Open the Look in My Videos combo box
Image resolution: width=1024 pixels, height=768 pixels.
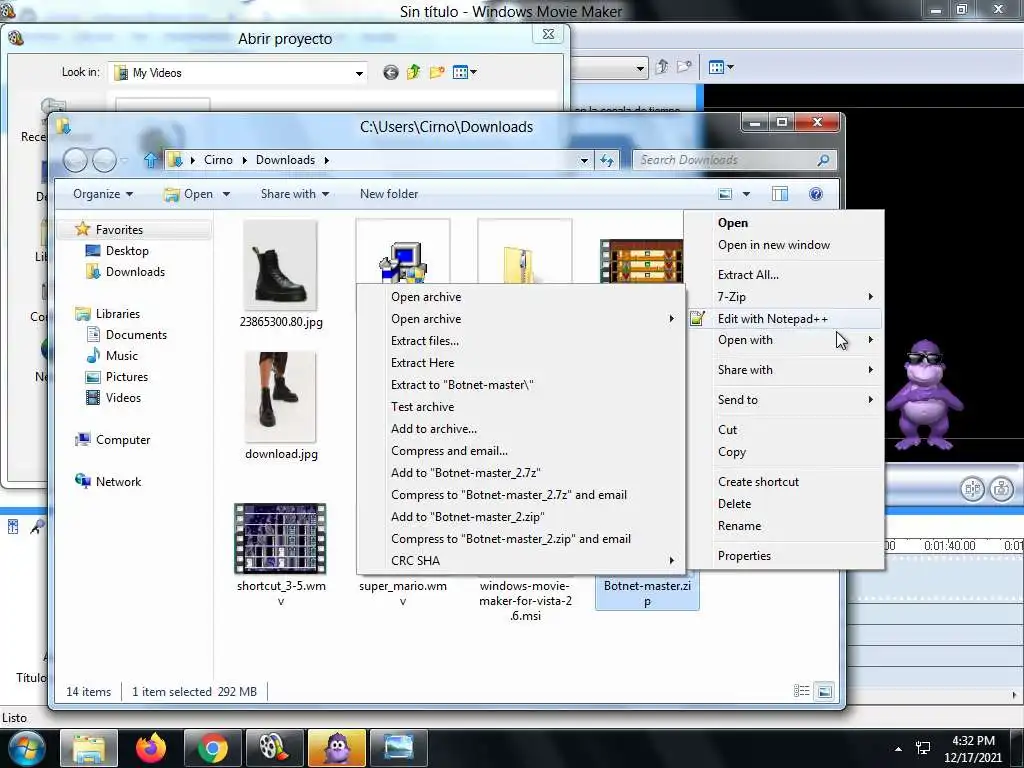click(238, 72)
